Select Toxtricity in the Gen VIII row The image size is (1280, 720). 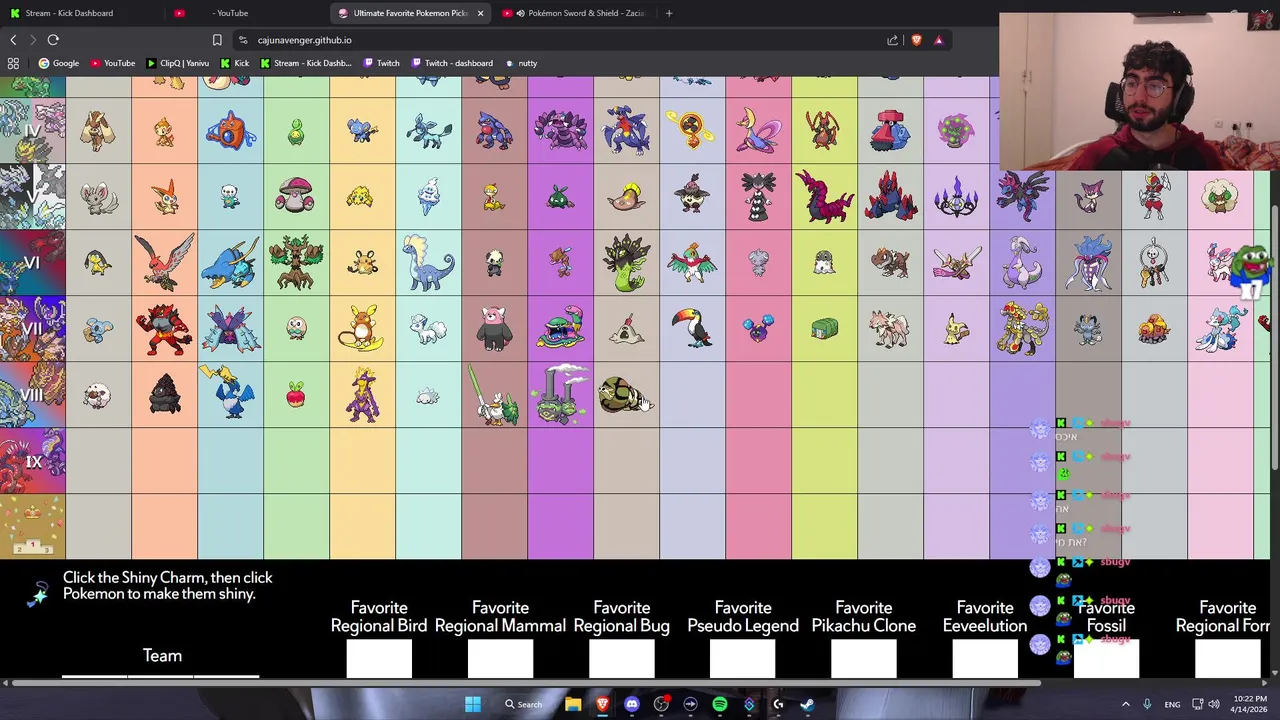362,394
